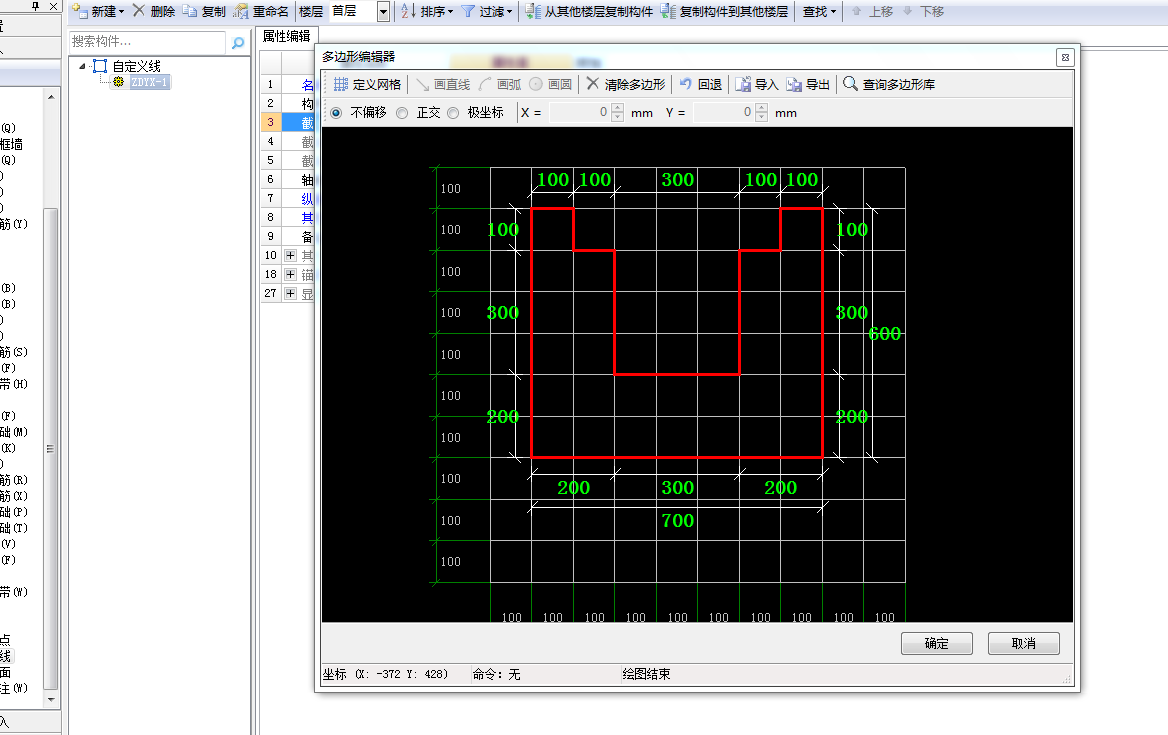This screenshot has width=1168, height=735.
Task: Close the polygon editor dialog
Action: [x=1065, y=57]
